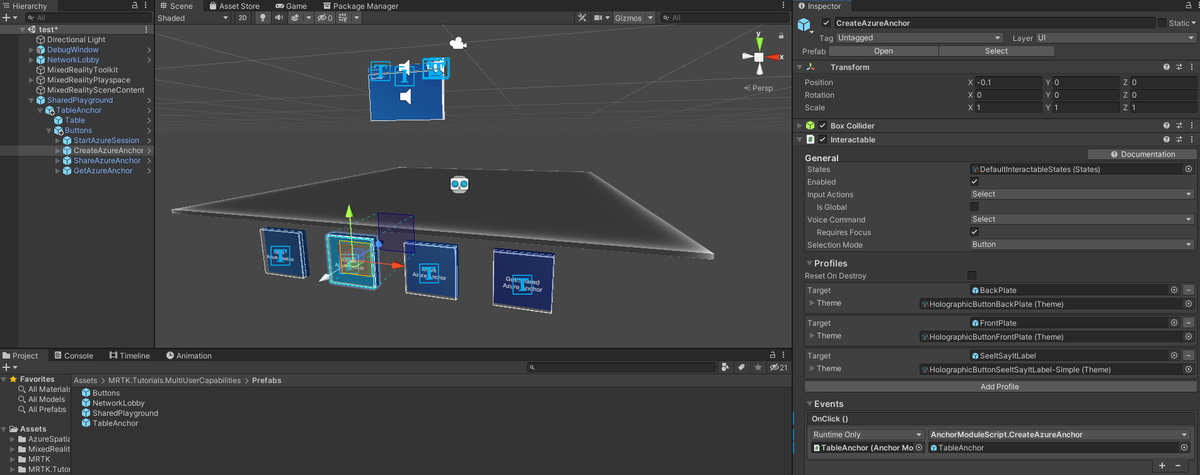The height and width of the screenshot is (475, 1200).
Task: Open Selection Mode Button dropdown
Action: coord(1081,244)
